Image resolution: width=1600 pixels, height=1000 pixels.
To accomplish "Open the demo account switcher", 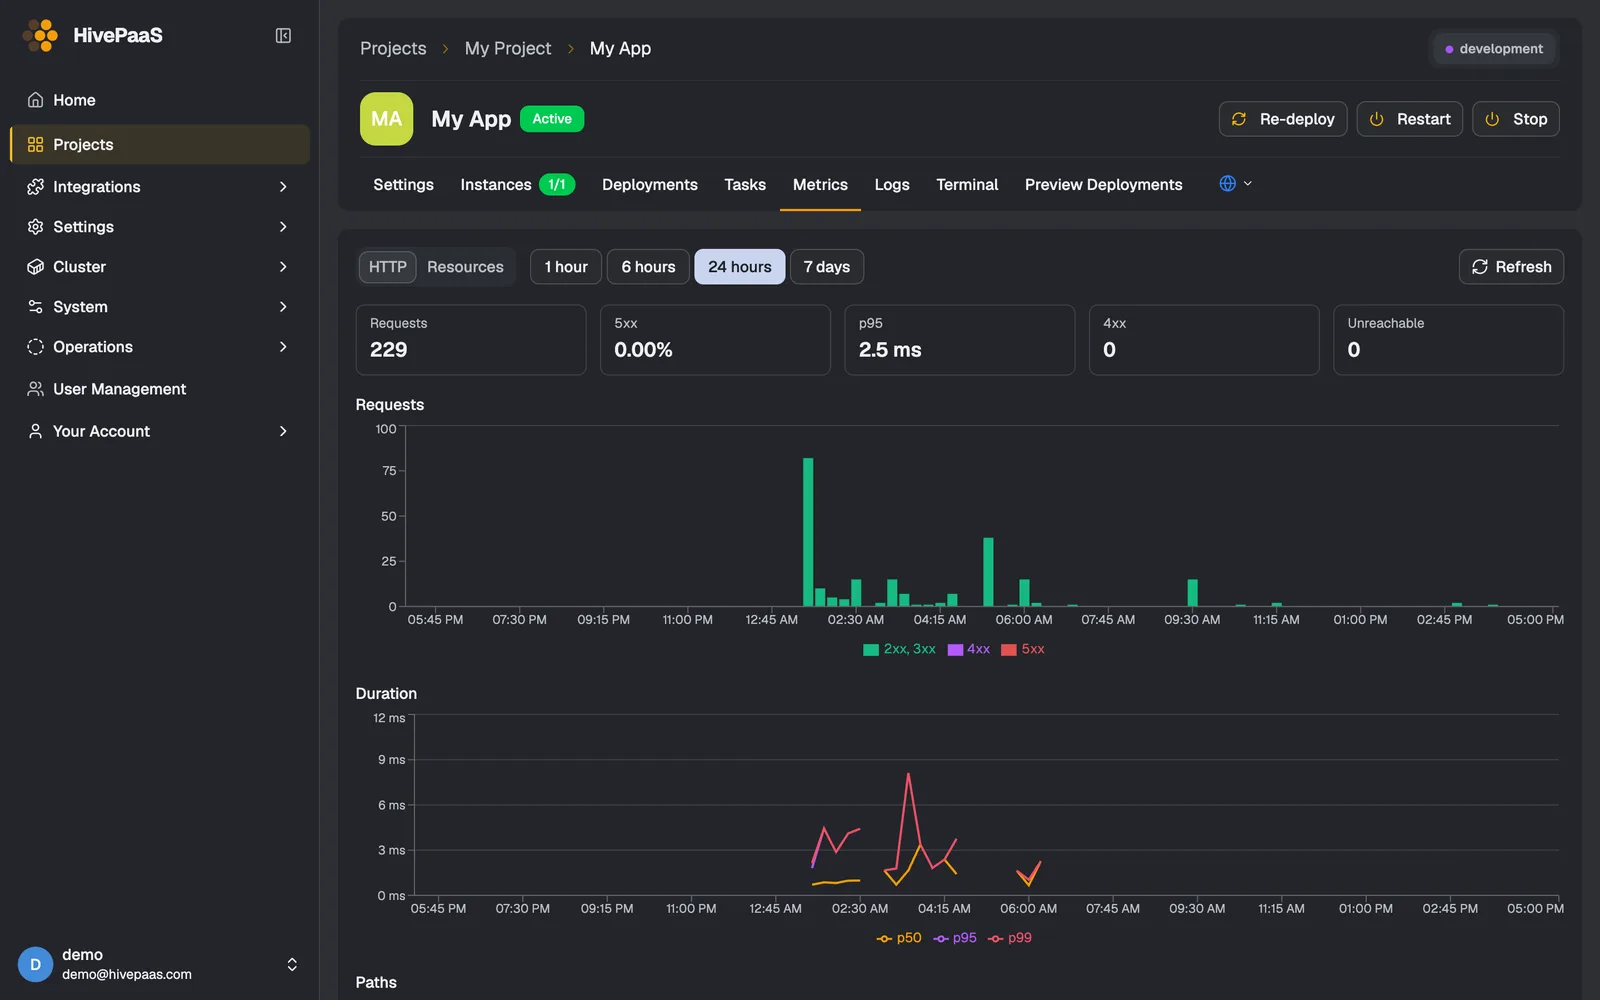I will tap(292, 964).
